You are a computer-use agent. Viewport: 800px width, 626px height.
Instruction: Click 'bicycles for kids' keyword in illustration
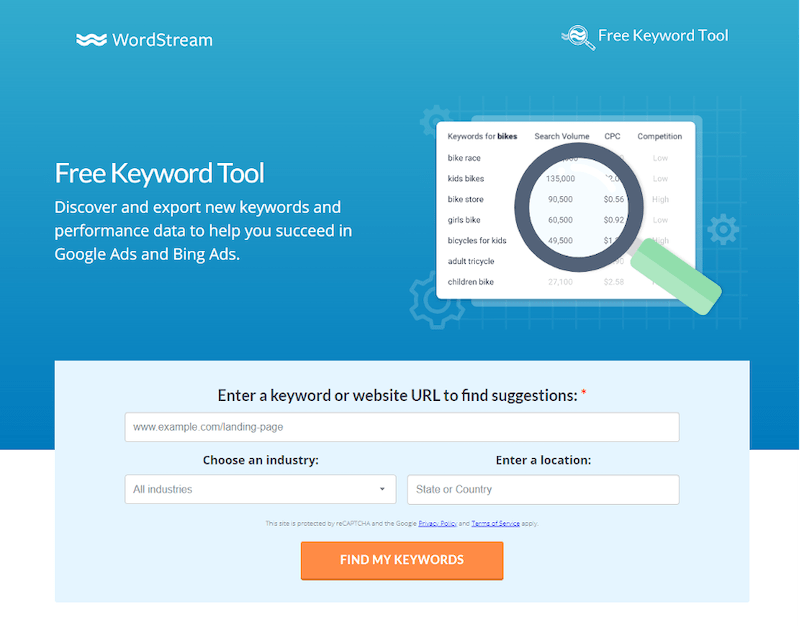tap(477, 240)
